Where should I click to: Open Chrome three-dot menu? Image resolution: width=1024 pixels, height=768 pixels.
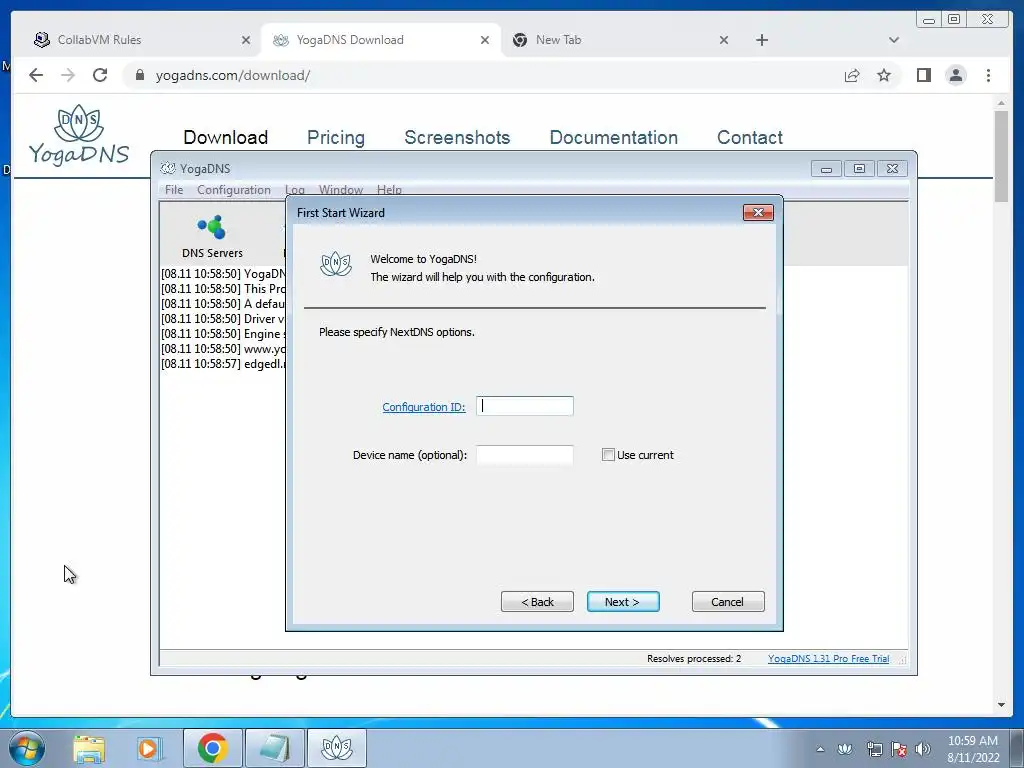988,75
